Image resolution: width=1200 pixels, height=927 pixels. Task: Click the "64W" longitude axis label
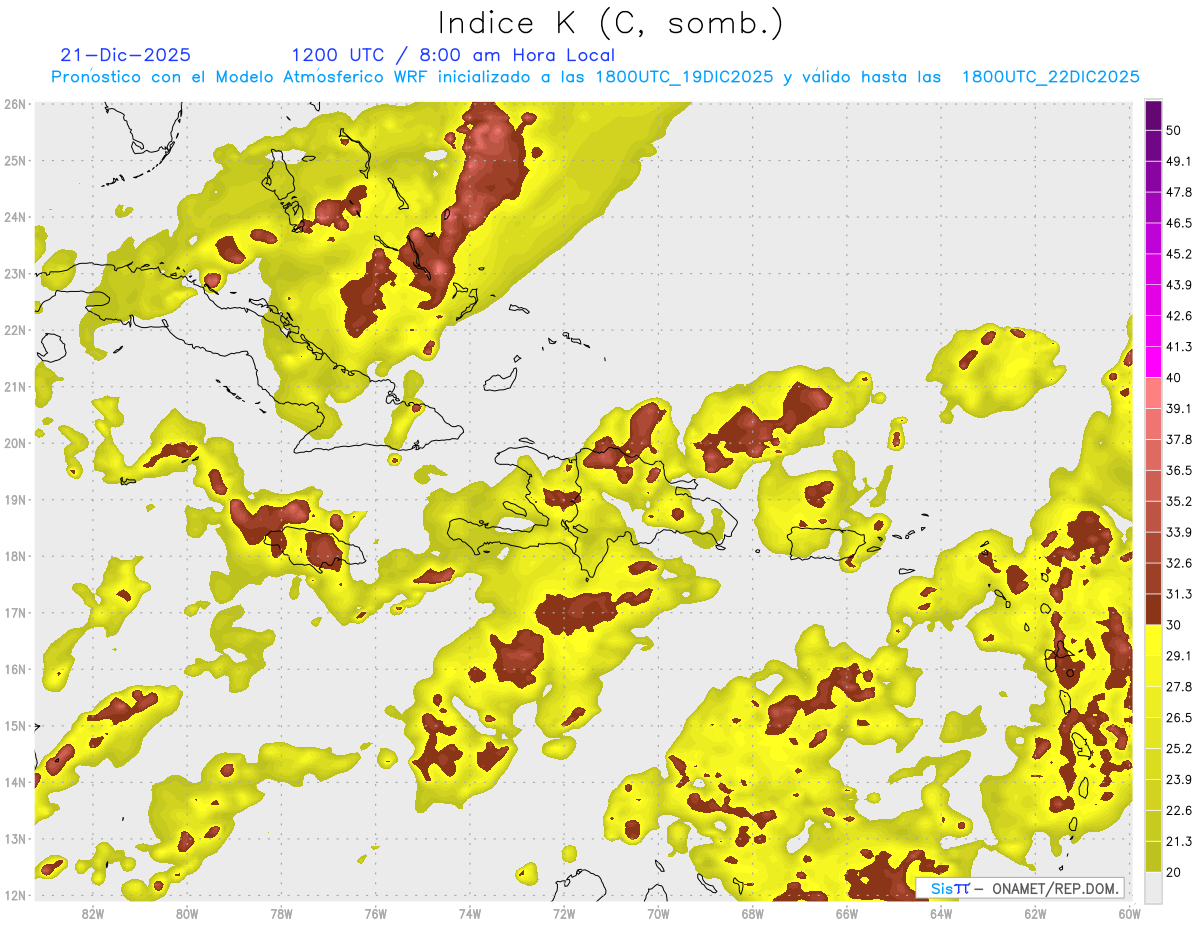941,913
